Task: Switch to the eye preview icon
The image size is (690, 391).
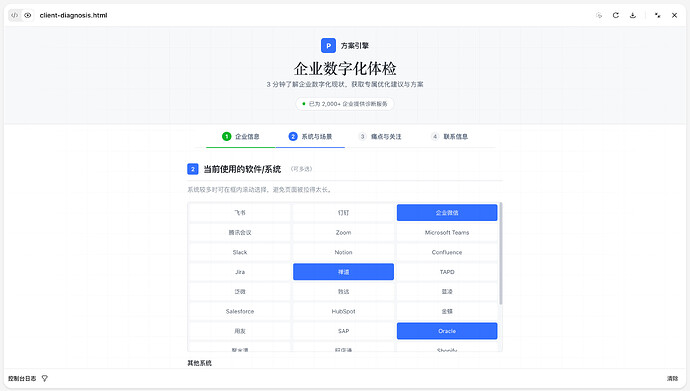Action: 28,15
